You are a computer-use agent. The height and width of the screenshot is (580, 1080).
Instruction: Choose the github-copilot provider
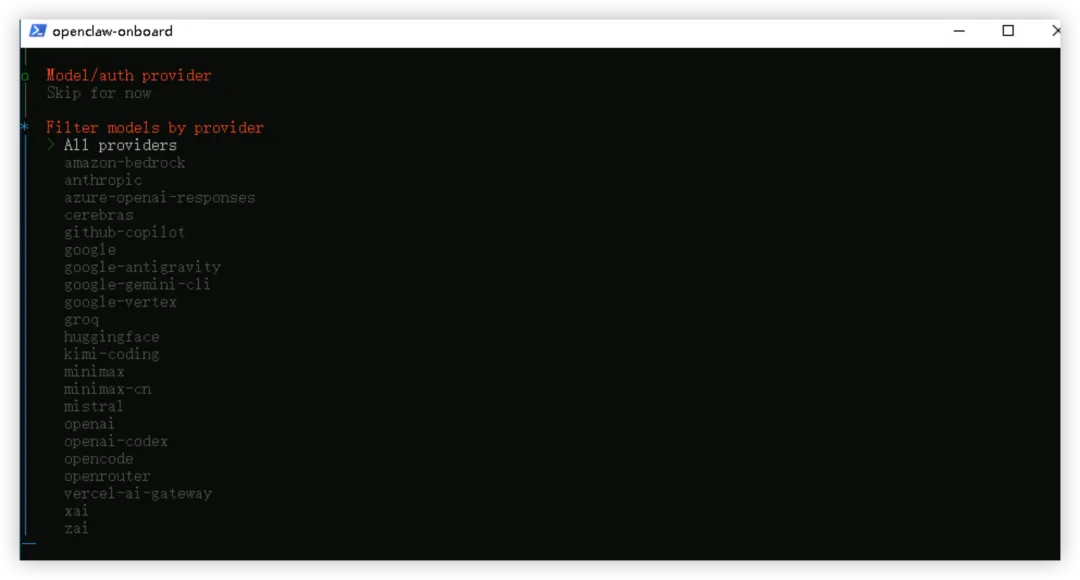click(125, 232)
